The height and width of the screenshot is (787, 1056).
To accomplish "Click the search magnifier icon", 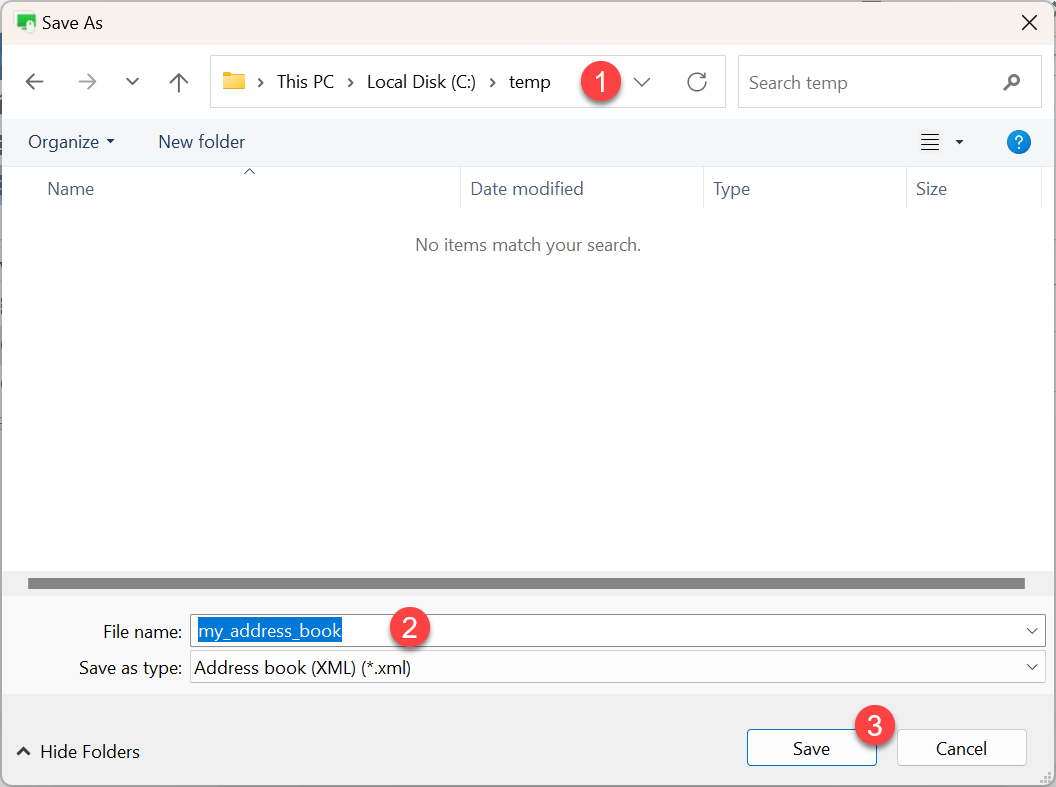I will click(1012, 82).
